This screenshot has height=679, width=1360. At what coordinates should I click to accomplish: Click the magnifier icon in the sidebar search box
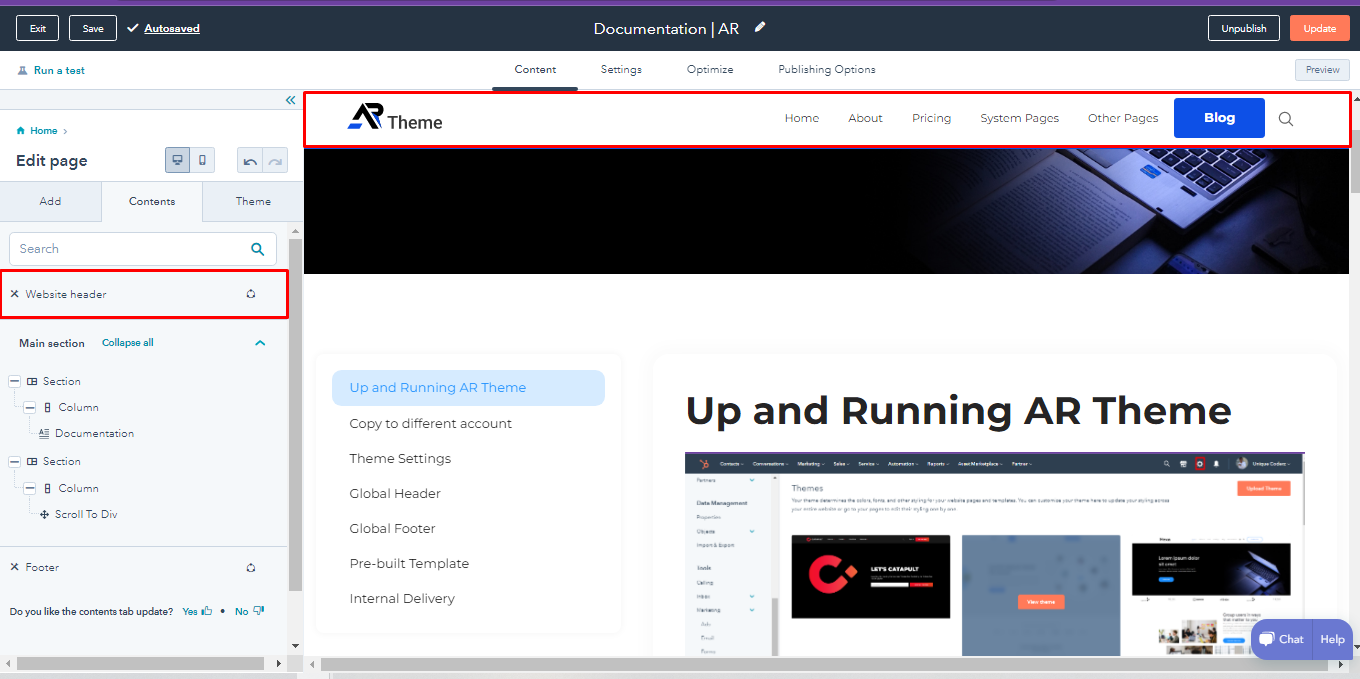pyautogui.click(x=258, y=249)
